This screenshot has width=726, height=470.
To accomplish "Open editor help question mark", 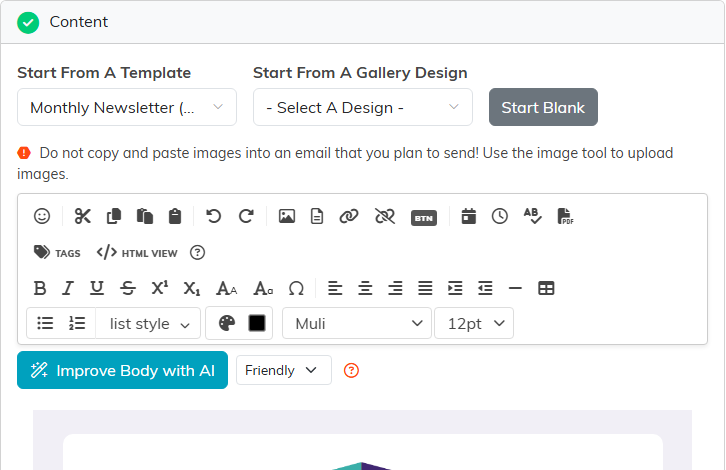I will click(197, 253).
